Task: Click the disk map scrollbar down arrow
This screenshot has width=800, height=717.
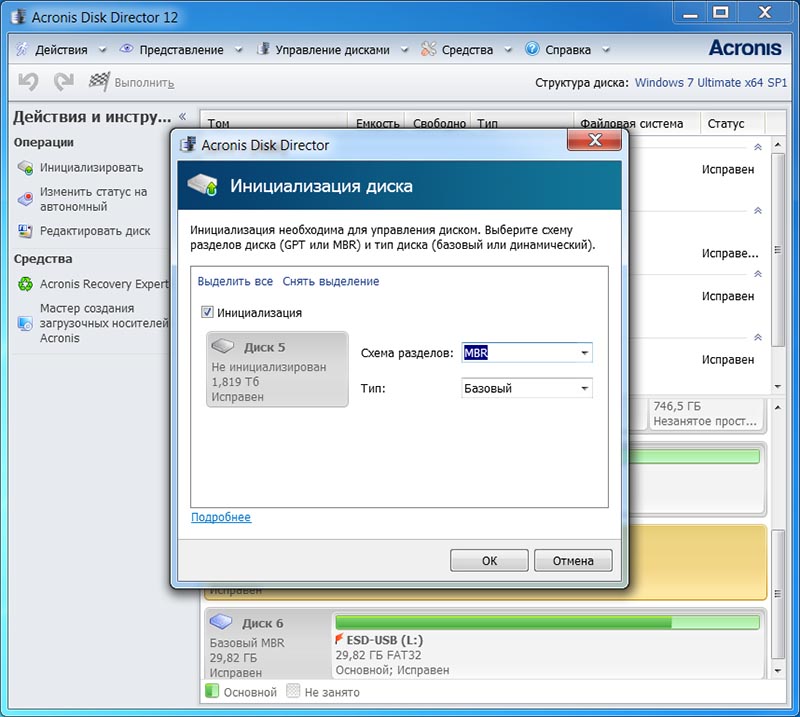Action: (778, 671)
